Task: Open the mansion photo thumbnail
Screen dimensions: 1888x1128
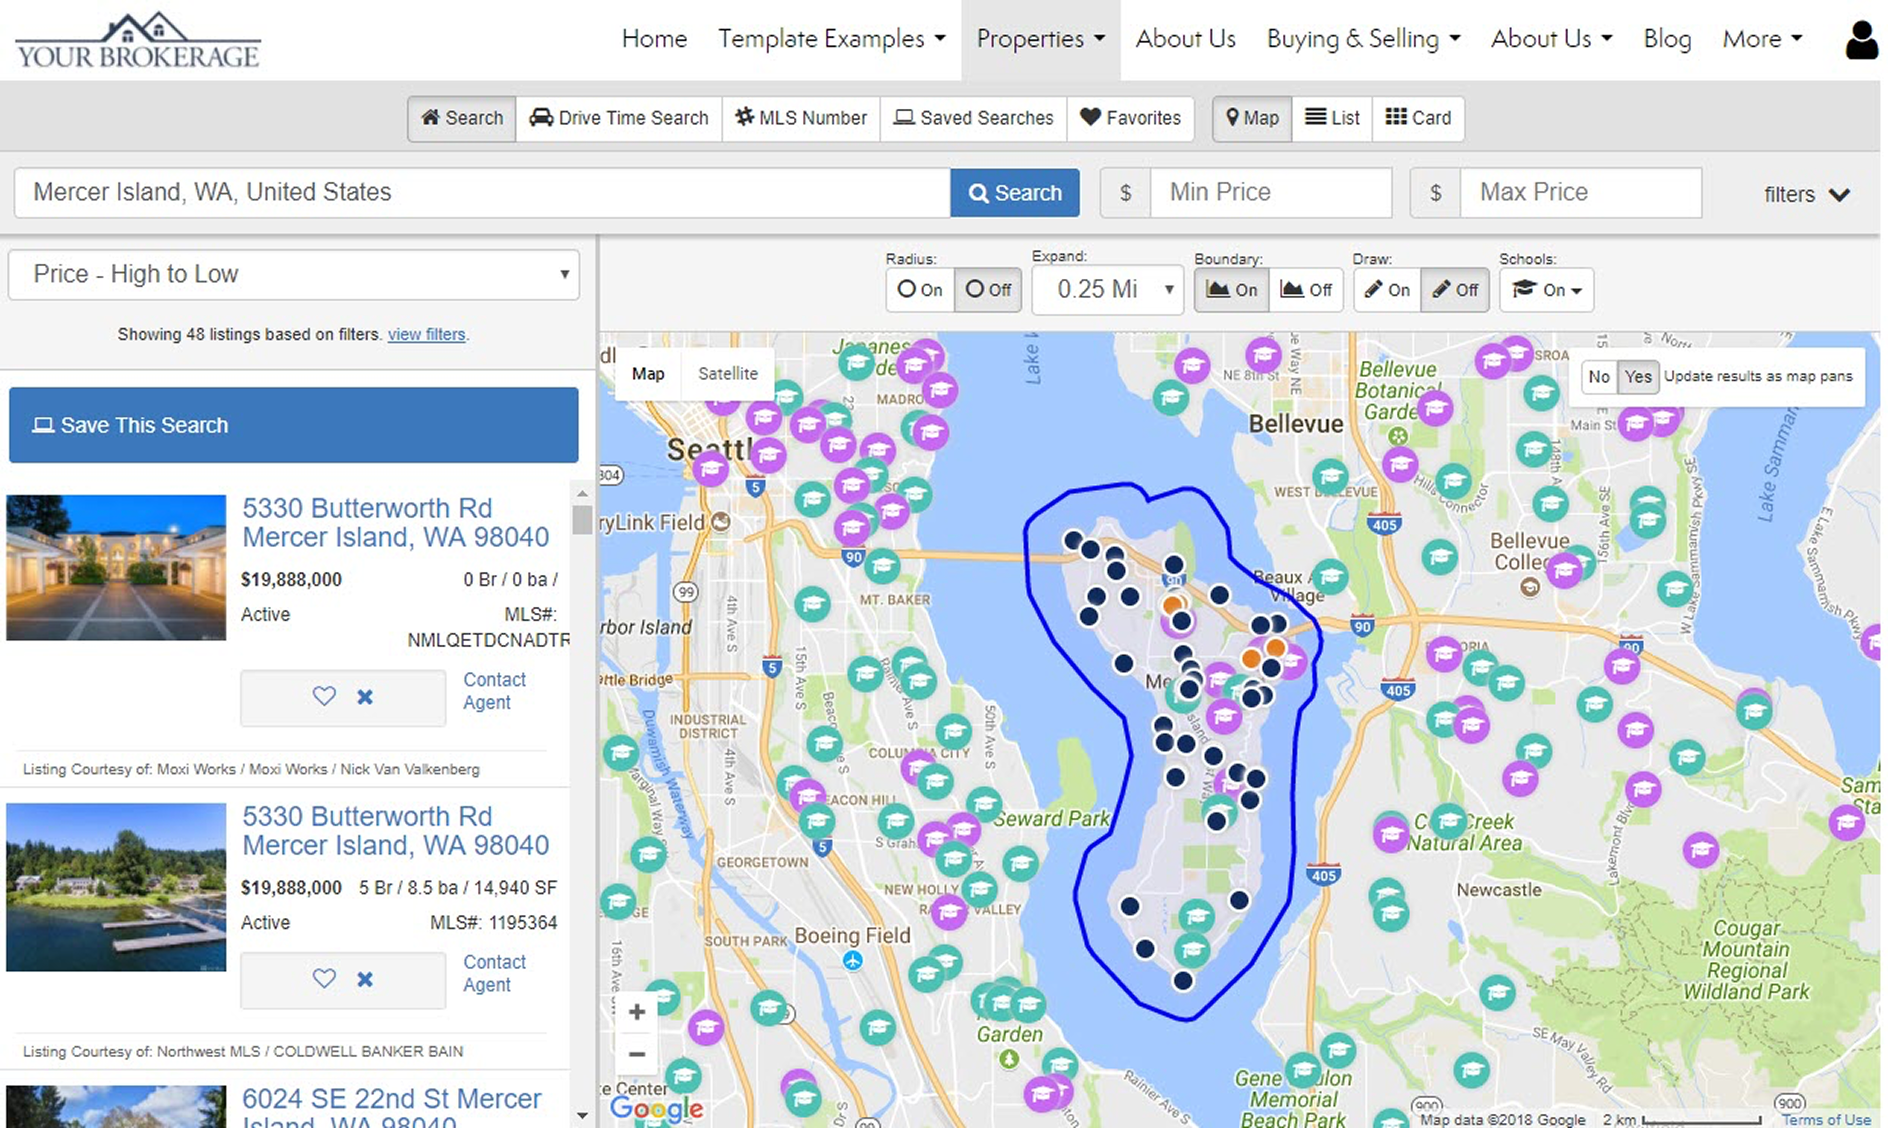Action: 116,567
